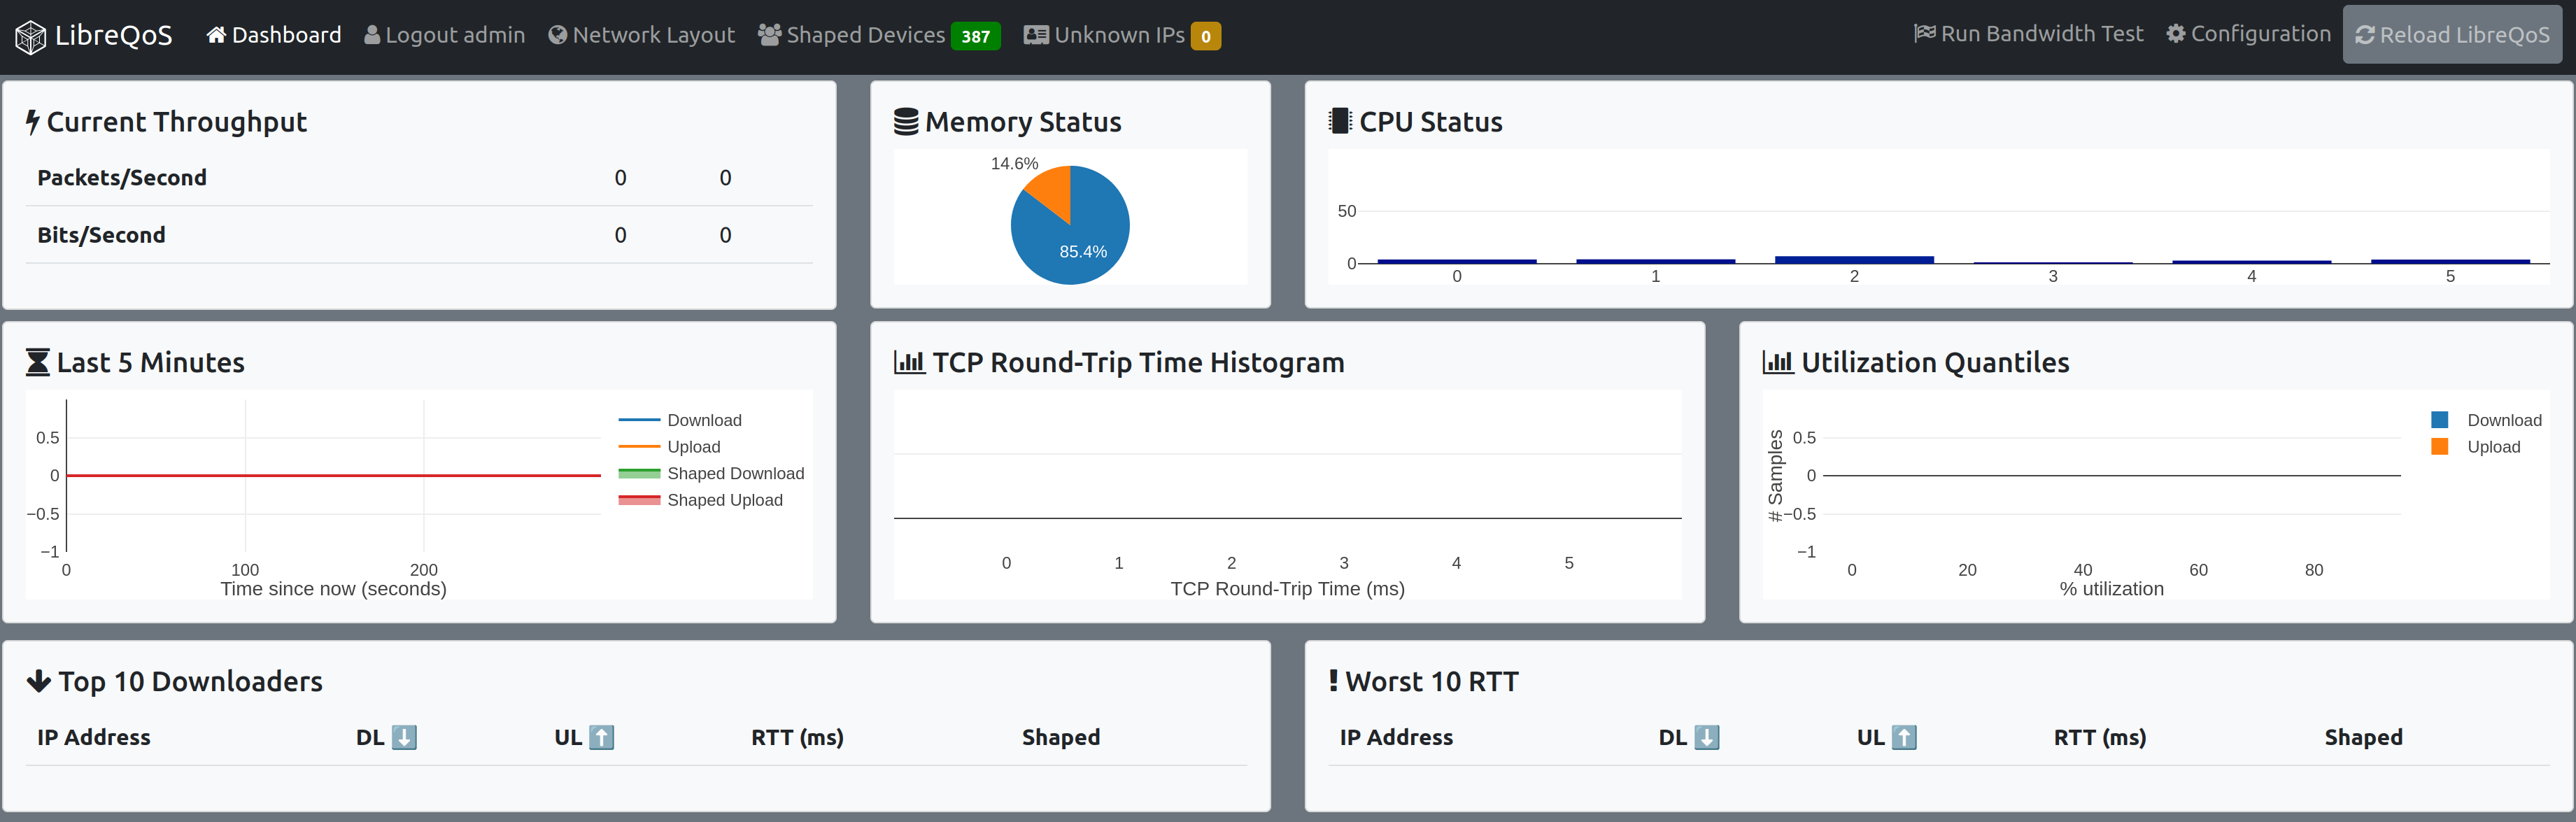Click the Current Throughput lightning icon
This screenshot has width=2576, height=822.
click(x=33, y=121)
